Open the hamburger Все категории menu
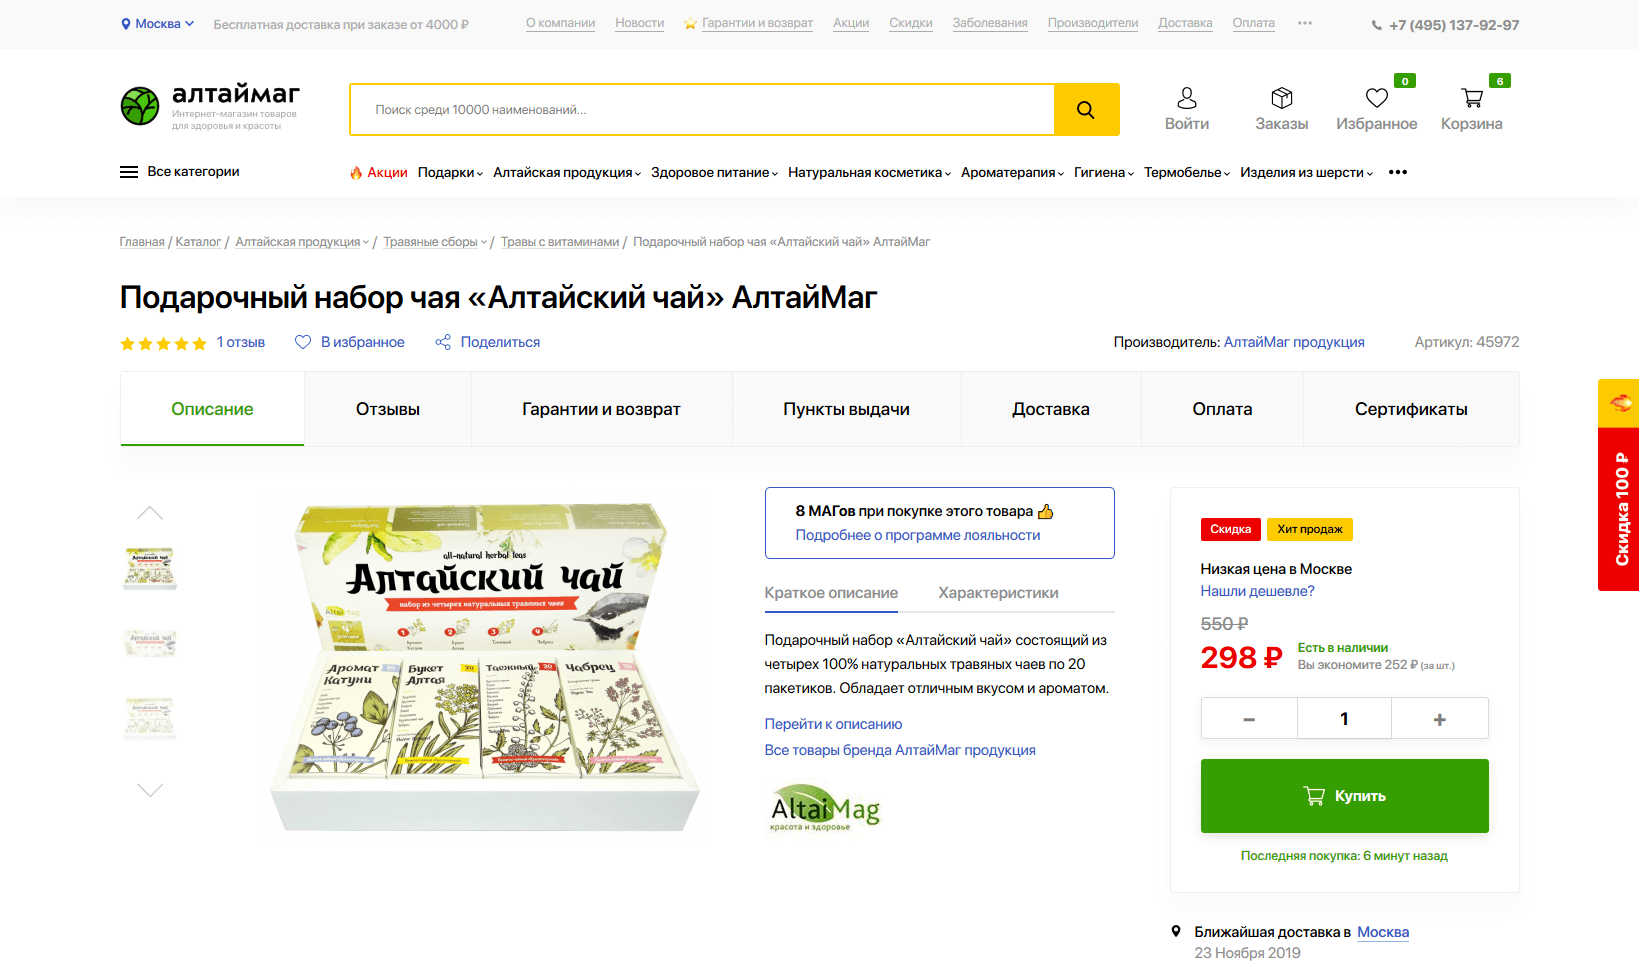Image resolution: width=1639 pixels, height=969 pixels. tap(180, 172)
